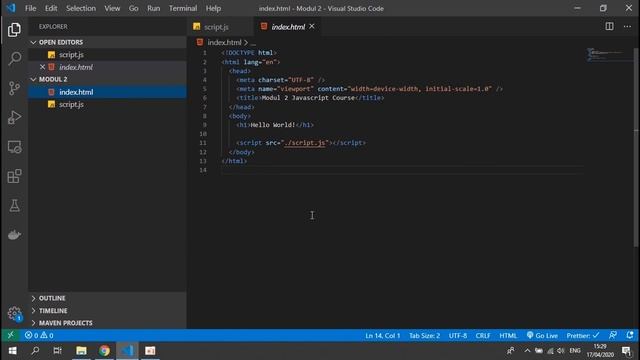Start the Go Live server
The height and width of the screenshot is (360, 640).
pyautogui.click(x=542, y=336)
